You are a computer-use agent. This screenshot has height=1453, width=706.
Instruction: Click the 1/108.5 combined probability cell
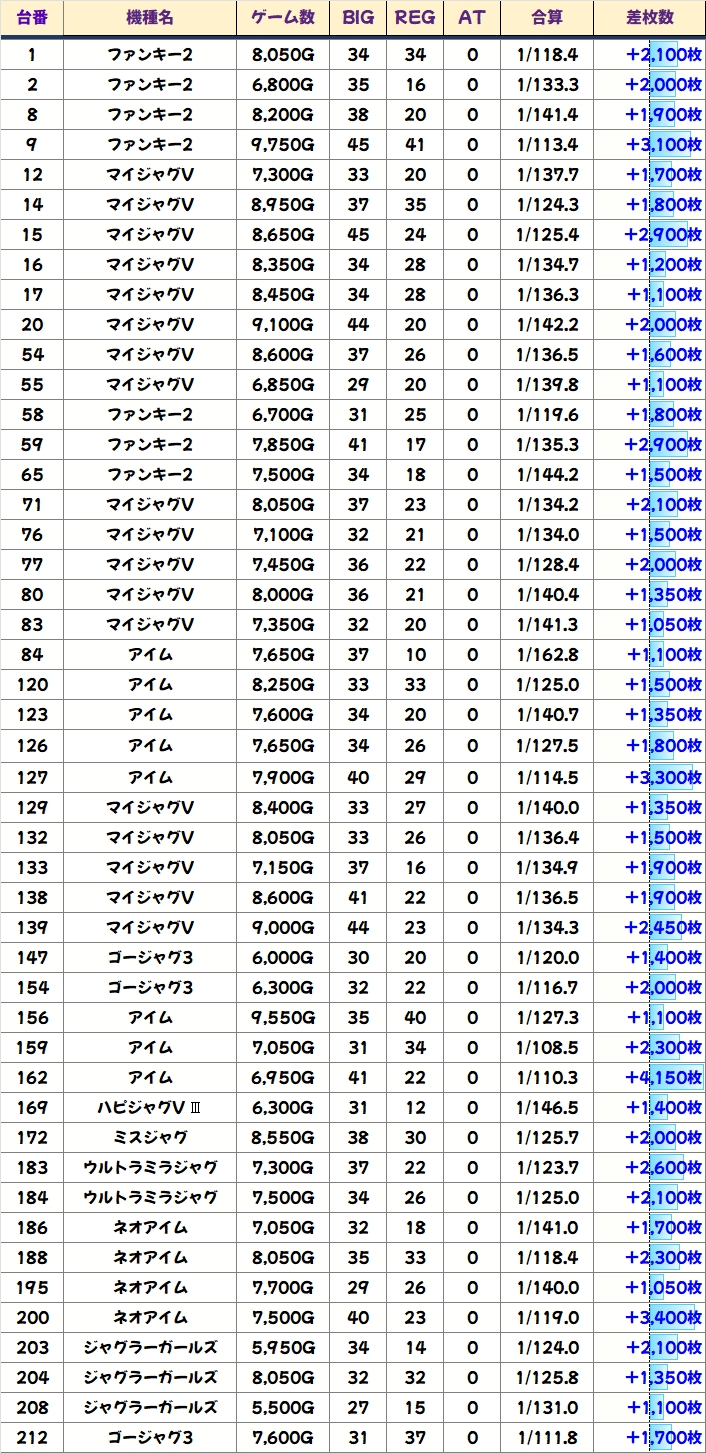(547, 1048)
